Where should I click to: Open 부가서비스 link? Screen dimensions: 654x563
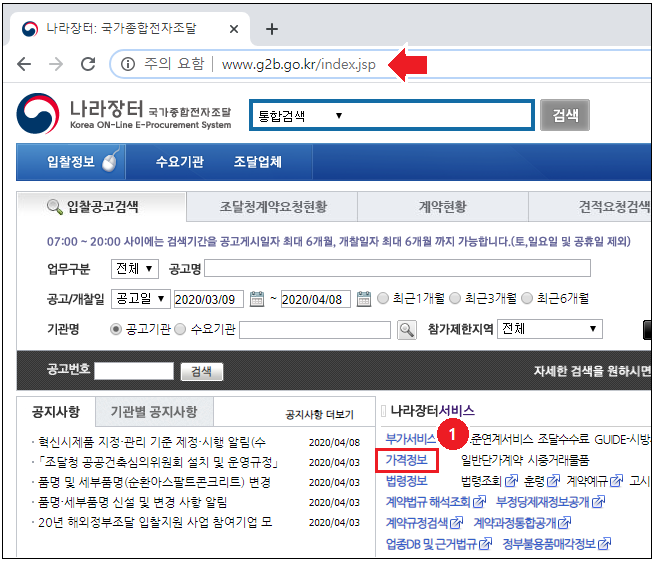pos(411,439)
